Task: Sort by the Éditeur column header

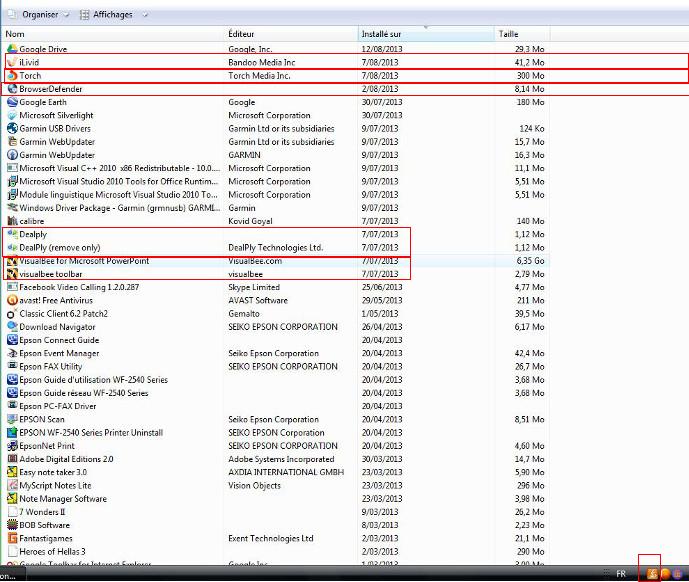Action: tap(291, 34)
